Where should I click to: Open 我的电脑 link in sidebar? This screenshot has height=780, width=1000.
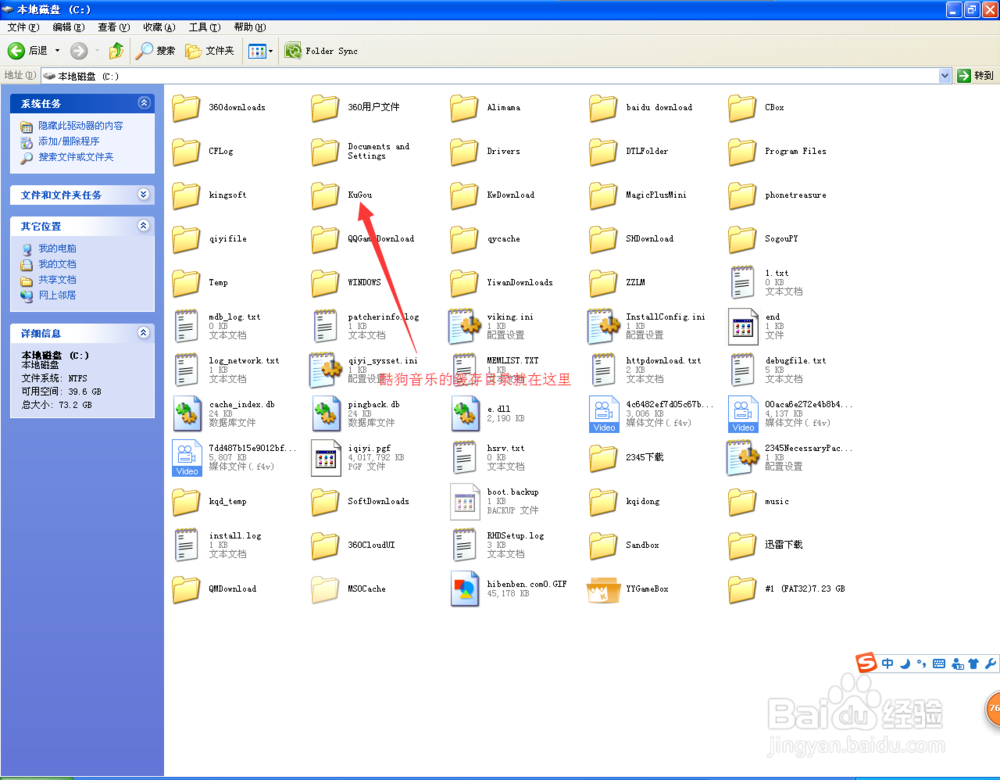click(57, 248)
